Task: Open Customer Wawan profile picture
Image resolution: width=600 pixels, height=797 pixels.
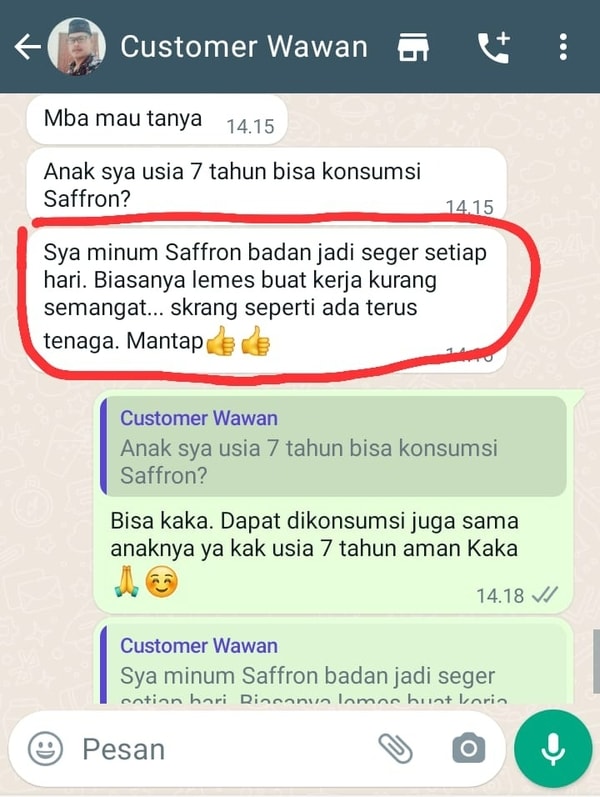Action: coord(77,47)
